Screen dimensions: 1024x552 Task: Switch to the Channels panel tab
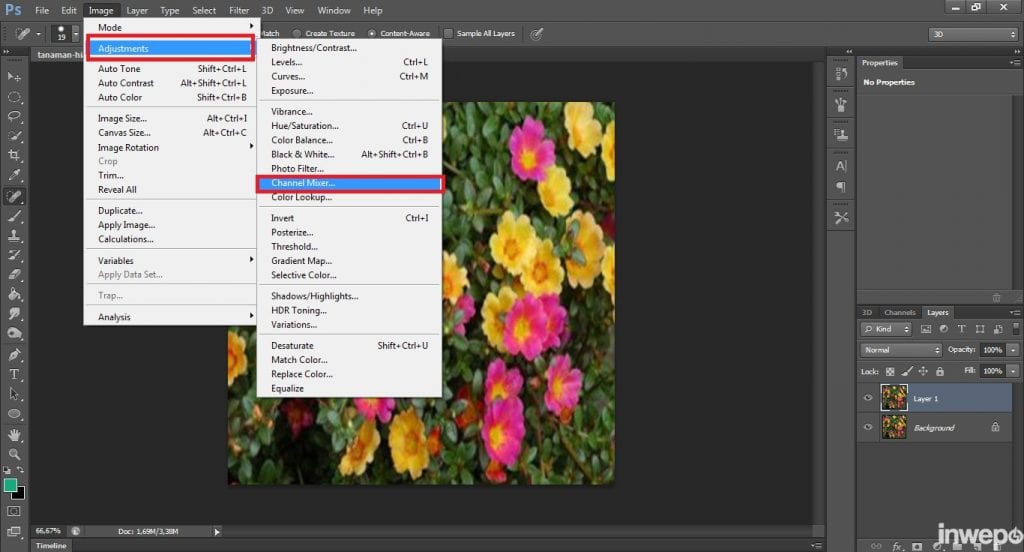point(899,312)
